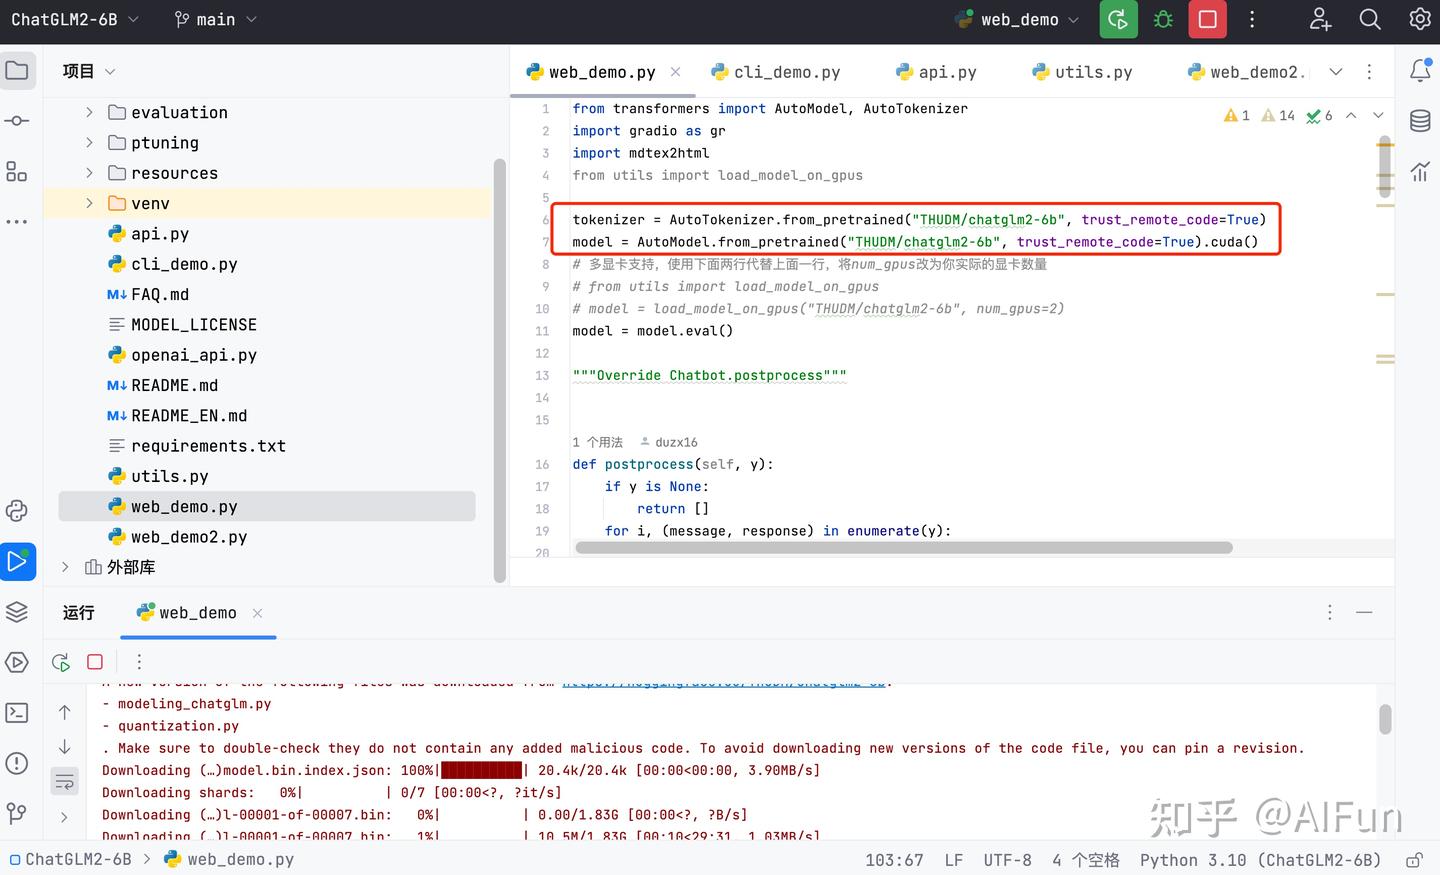Click the Python 3.10 interpreter in status bar
This screenshot has width=1440, height=875.
pos(1259,860)
